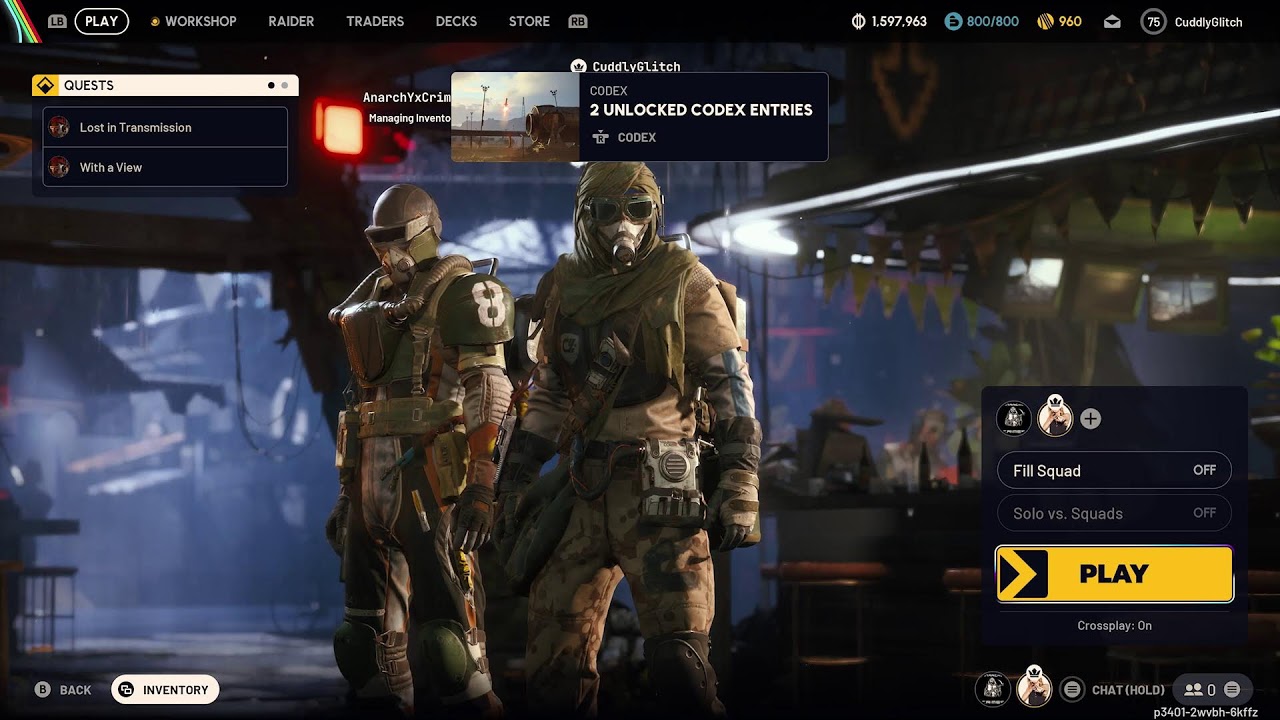Viewport: 1280px width, 720px height.
Task: Open the STORE tab
Action: pyautogui.click(x=529, y=21)
